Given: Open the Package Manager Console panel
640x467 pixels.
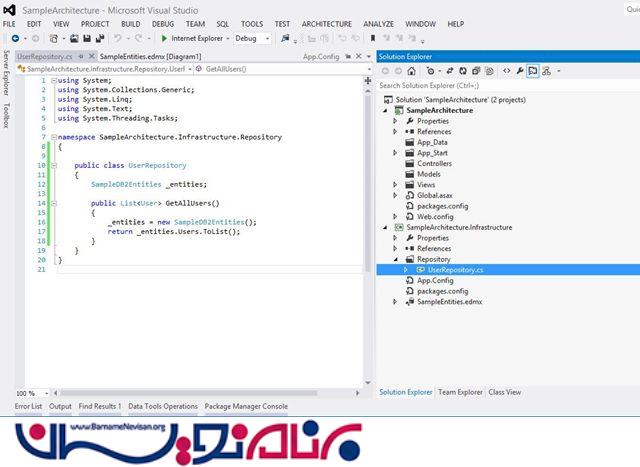Looking at the screenshot, I should [246, 406].
